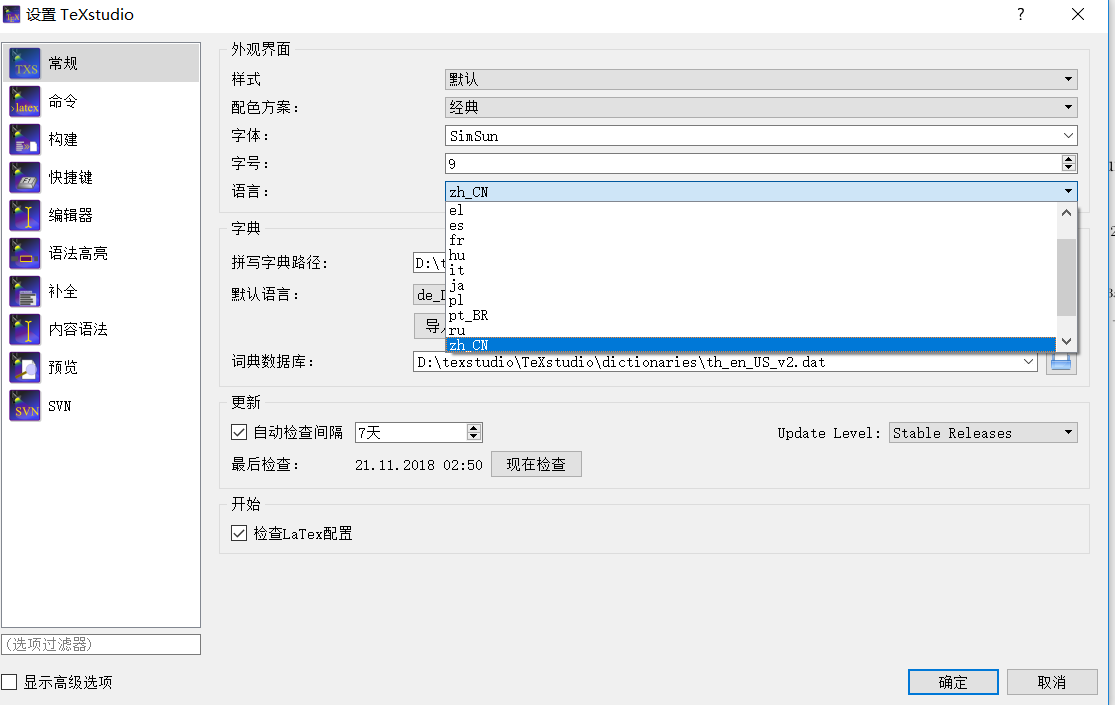1115x705 pixels.
Task: Click language list scrollbar up arrow
Action: click(x=1066, y=213)
